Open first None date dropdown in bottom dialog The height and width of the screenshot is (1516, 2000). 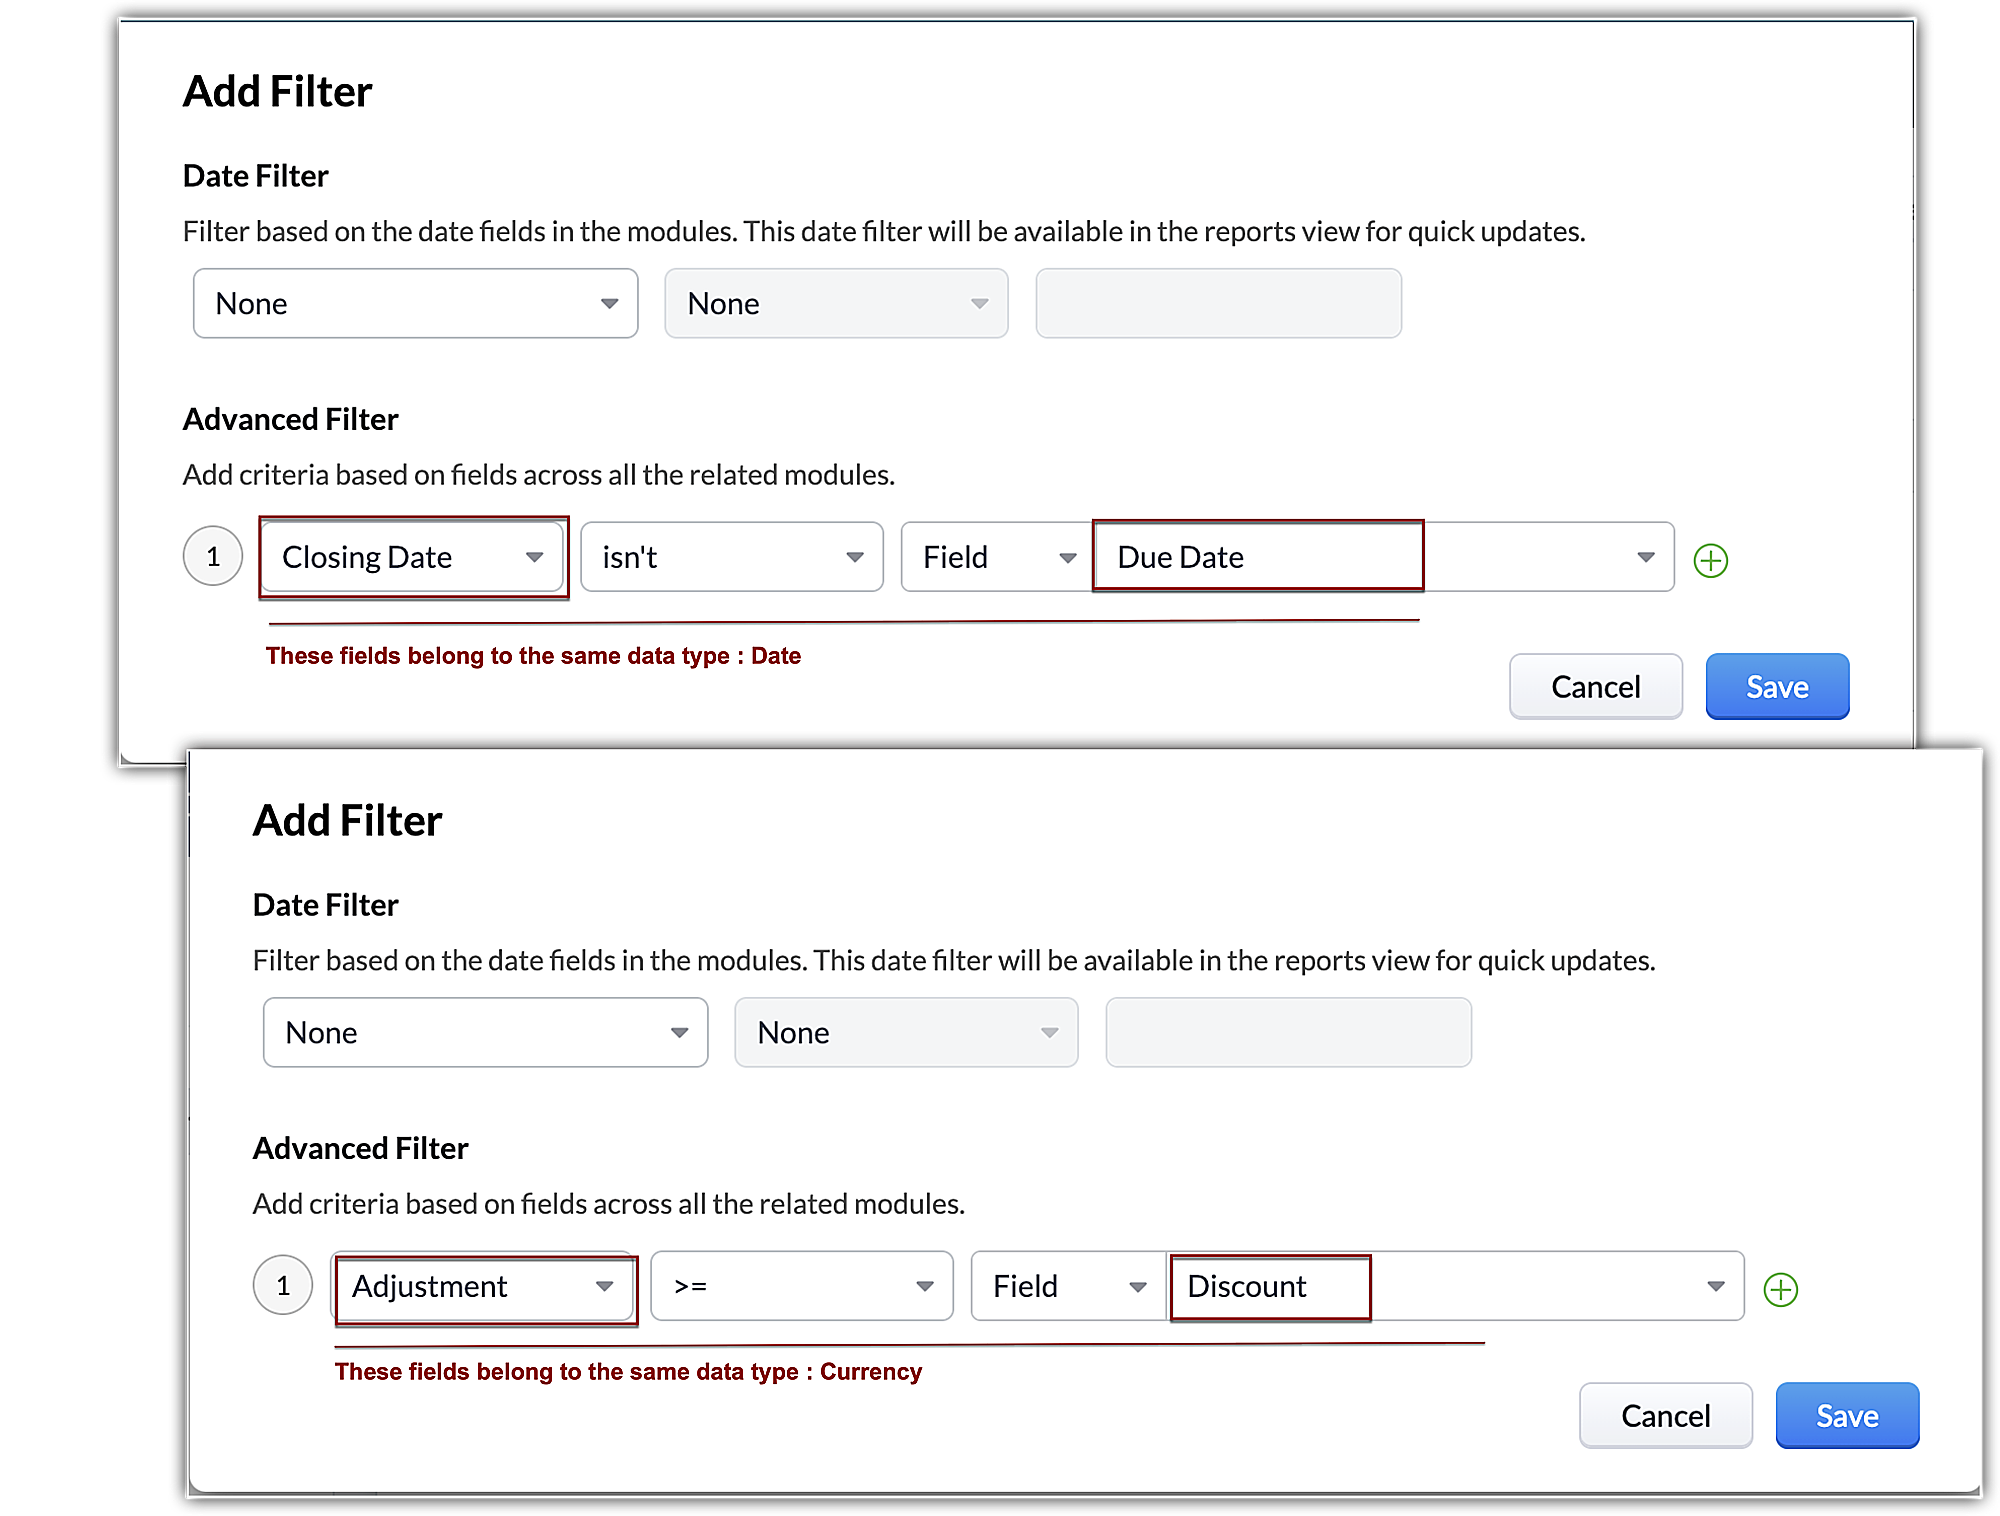485,1032
